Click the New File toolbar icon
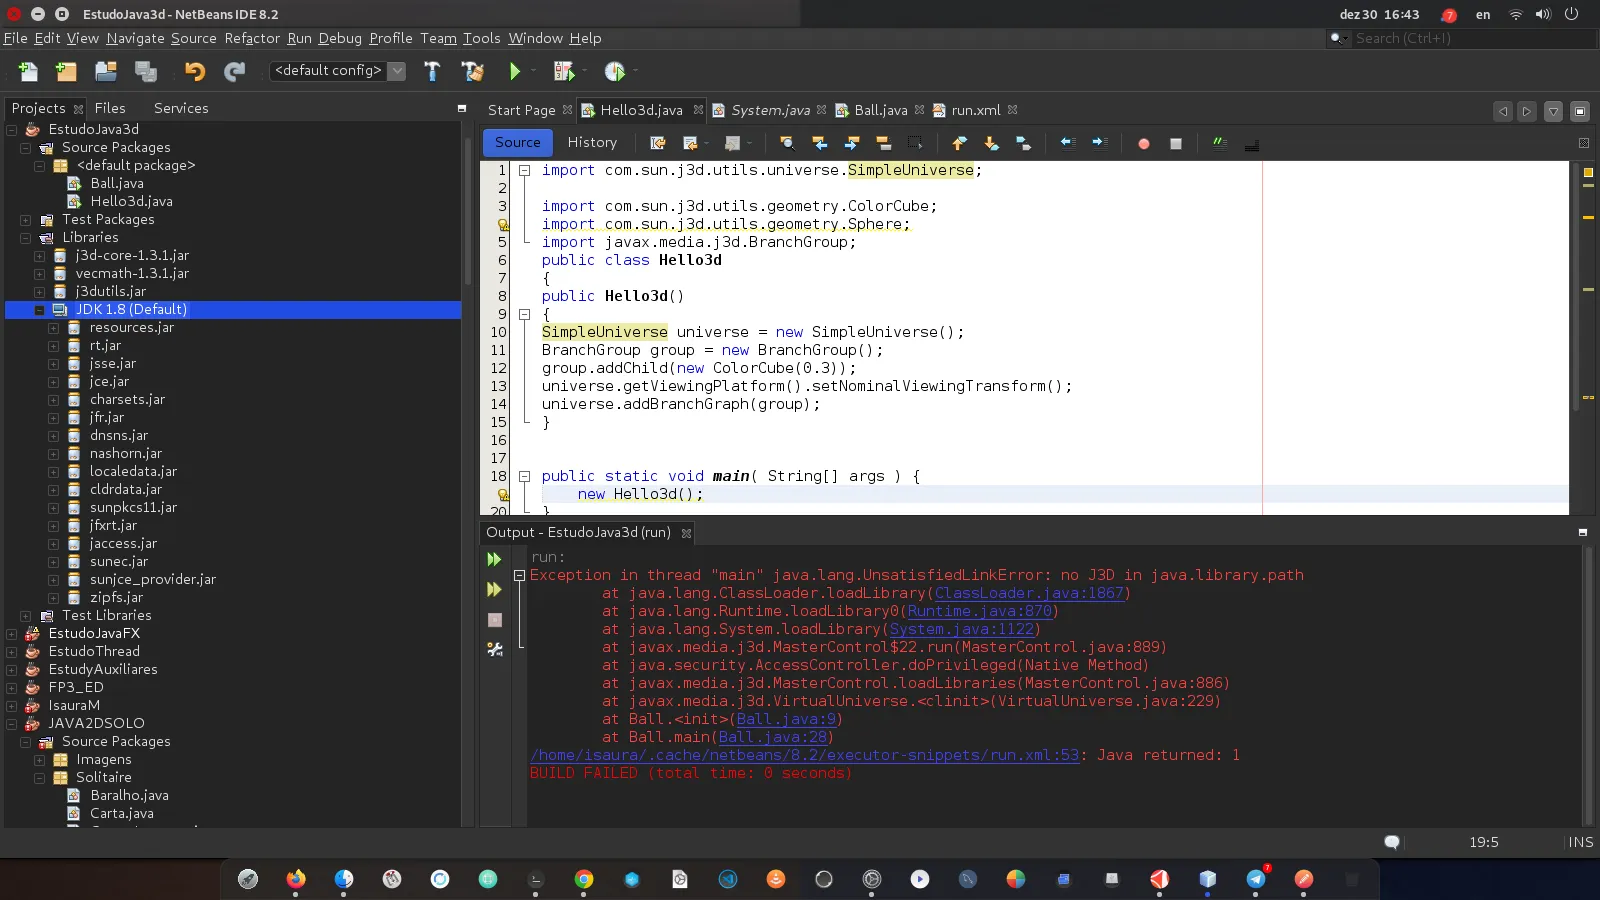The width and height of the screenshot is (1600, 900). pos(28,71)
